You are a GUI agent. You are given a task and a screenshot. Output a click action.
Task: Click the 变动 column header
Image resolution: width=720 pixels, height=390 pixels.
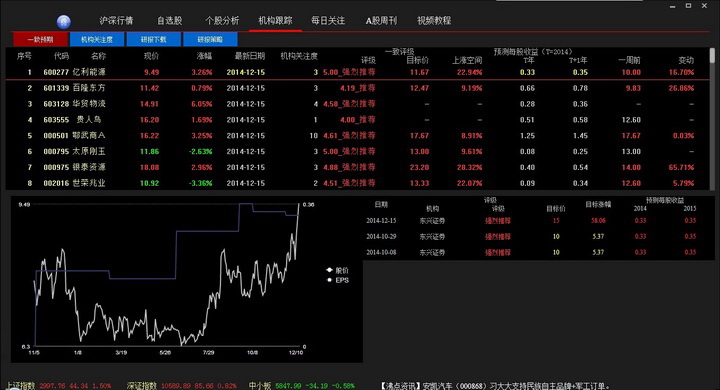(686, 60)
